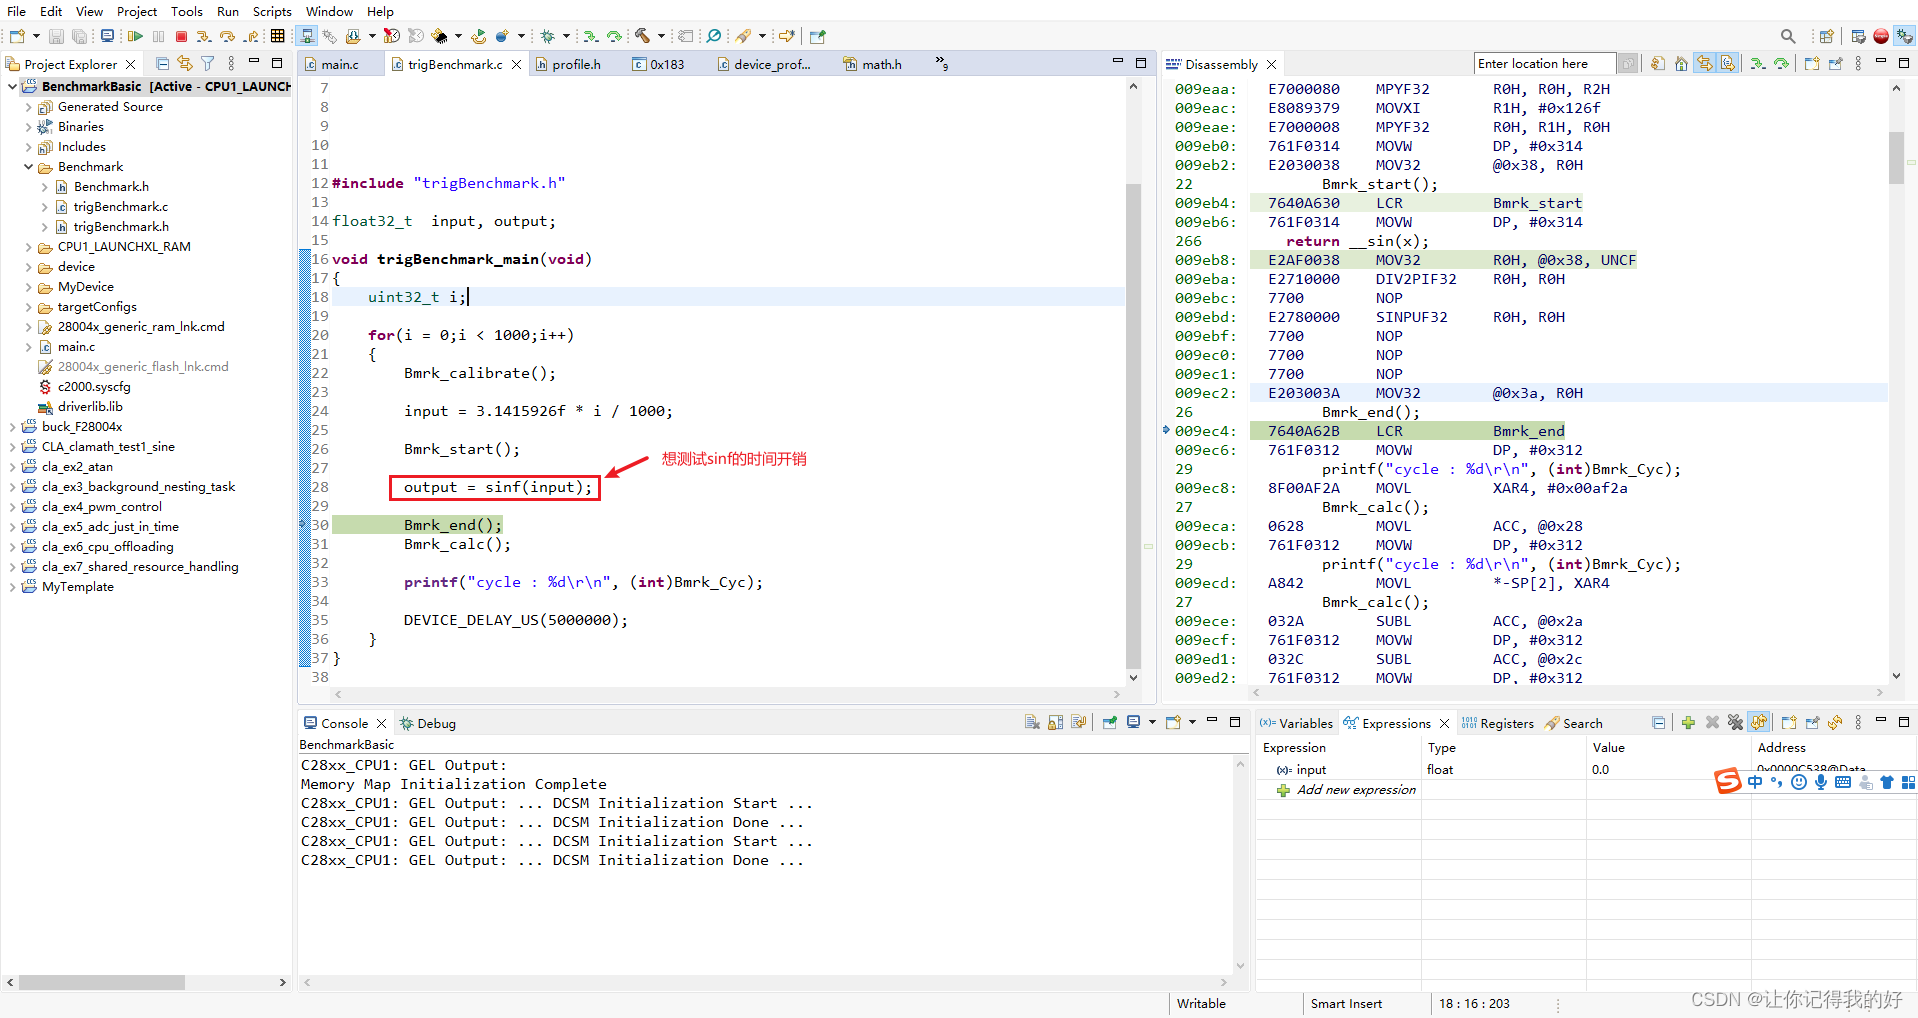Click the Project Explorer horizontal scrollbar

(x=102, y=983)
